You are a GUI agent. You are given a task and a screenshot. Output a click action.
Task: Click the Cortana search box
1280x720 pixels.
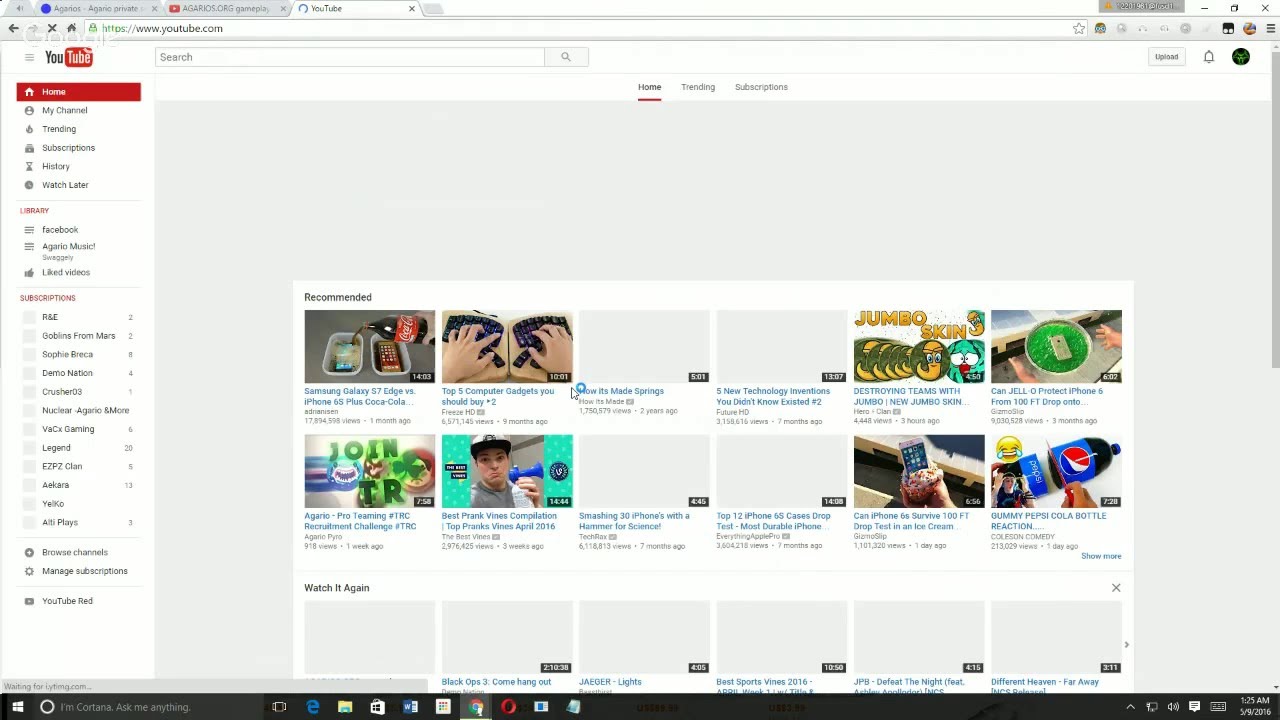[148, 707]
